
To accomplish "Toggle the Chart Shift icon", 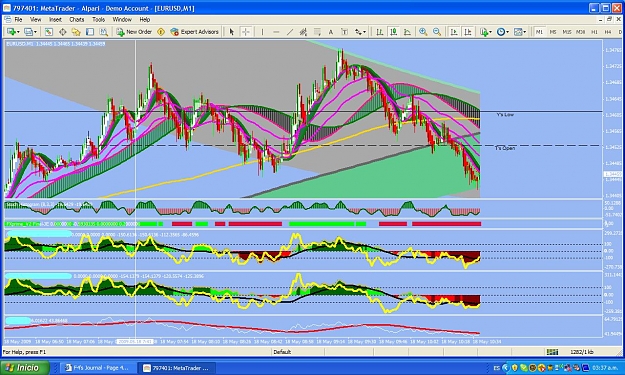I will coord(468,32).
